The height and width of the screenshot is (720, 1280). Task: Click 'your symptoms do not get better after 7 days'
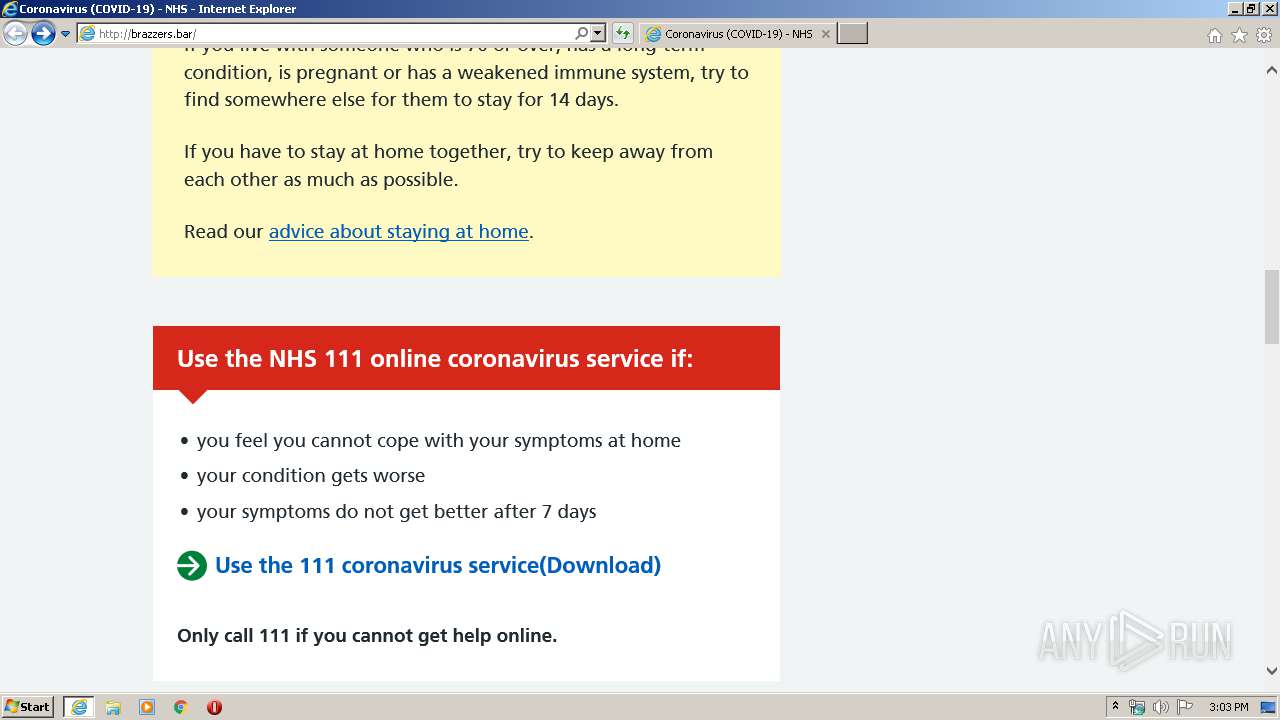pyautogui.click(x=396, y=511)
